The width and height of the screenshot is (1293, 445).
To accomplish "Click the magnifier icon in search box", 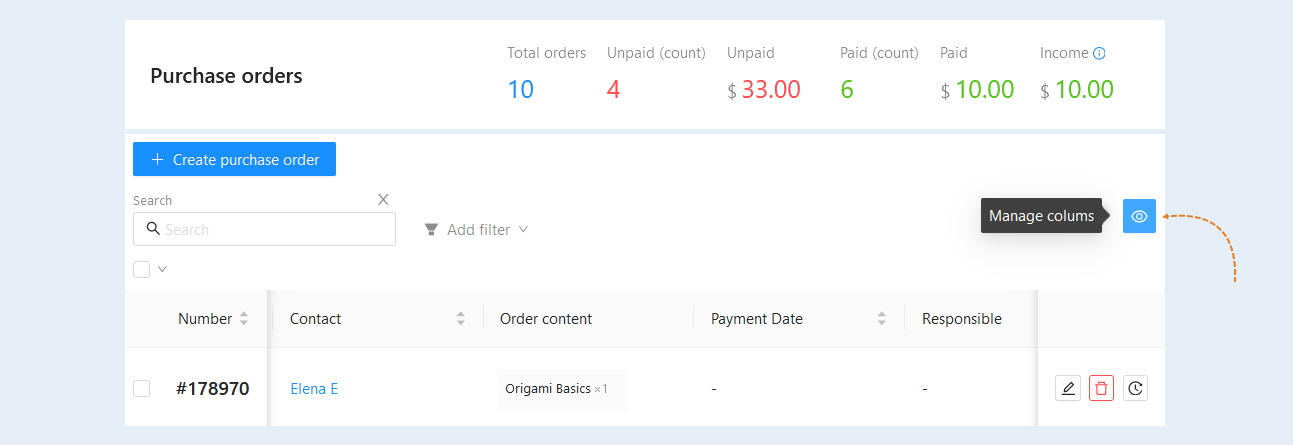I will coord(153,229).
